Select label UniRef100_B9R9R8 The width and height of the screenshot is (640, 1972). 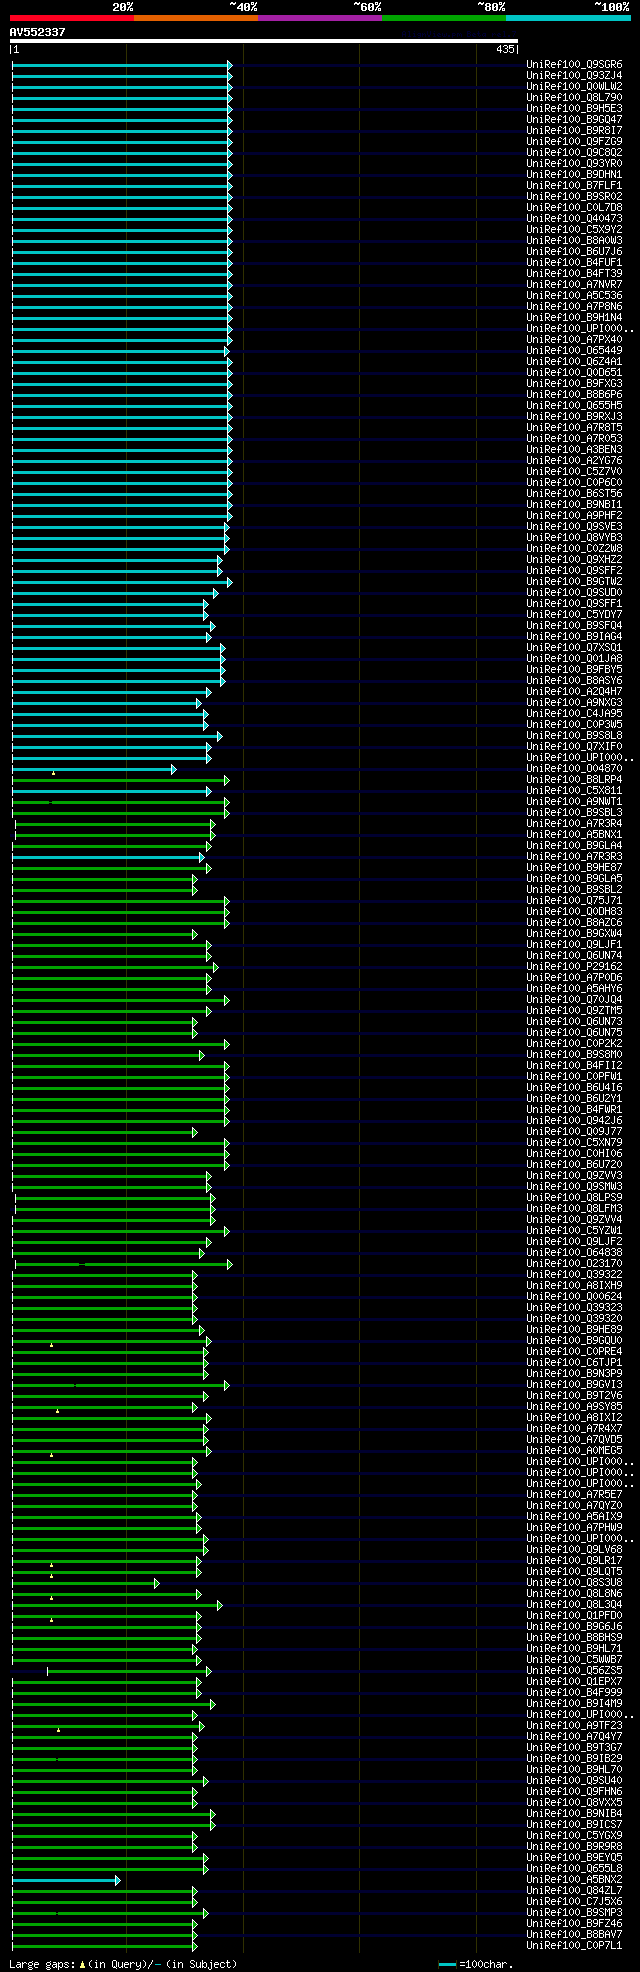click(x=574, y=1846)
